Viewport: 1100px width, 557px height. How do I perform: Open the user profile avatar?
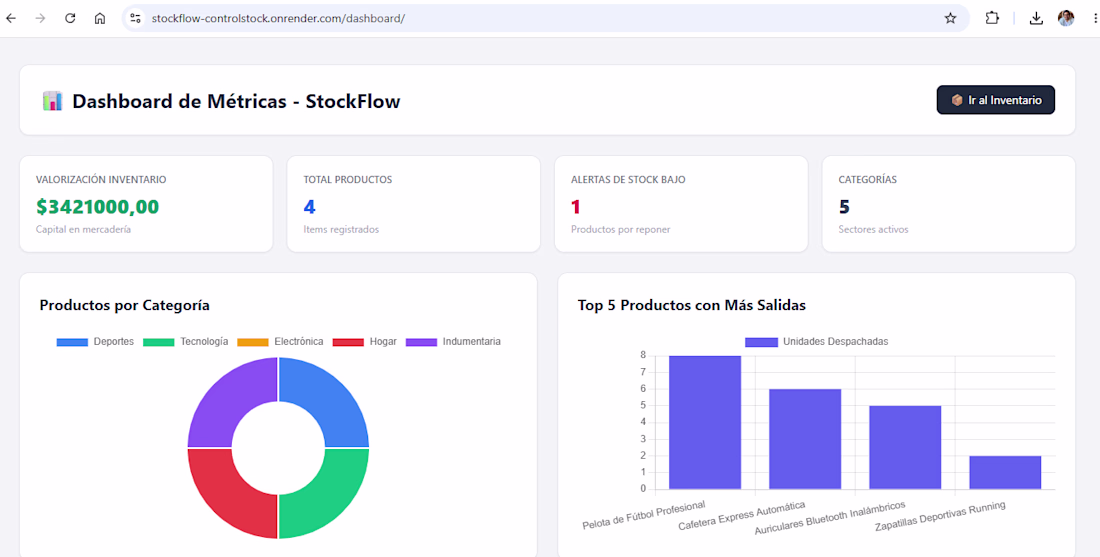click(1066, 19)
